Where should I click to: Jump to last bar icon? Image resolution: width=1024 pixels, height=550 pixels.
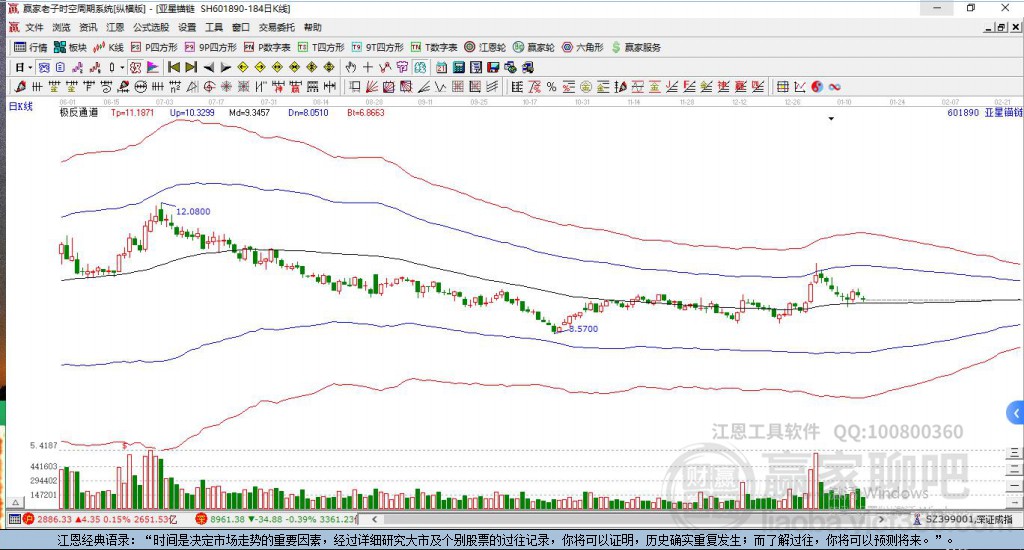point(191,67)
